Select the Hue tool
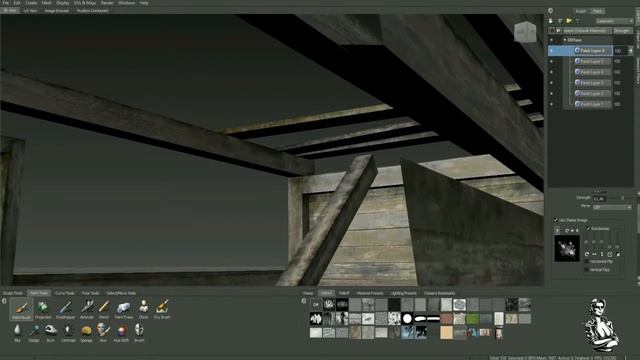640x360 pixels. 103,333
